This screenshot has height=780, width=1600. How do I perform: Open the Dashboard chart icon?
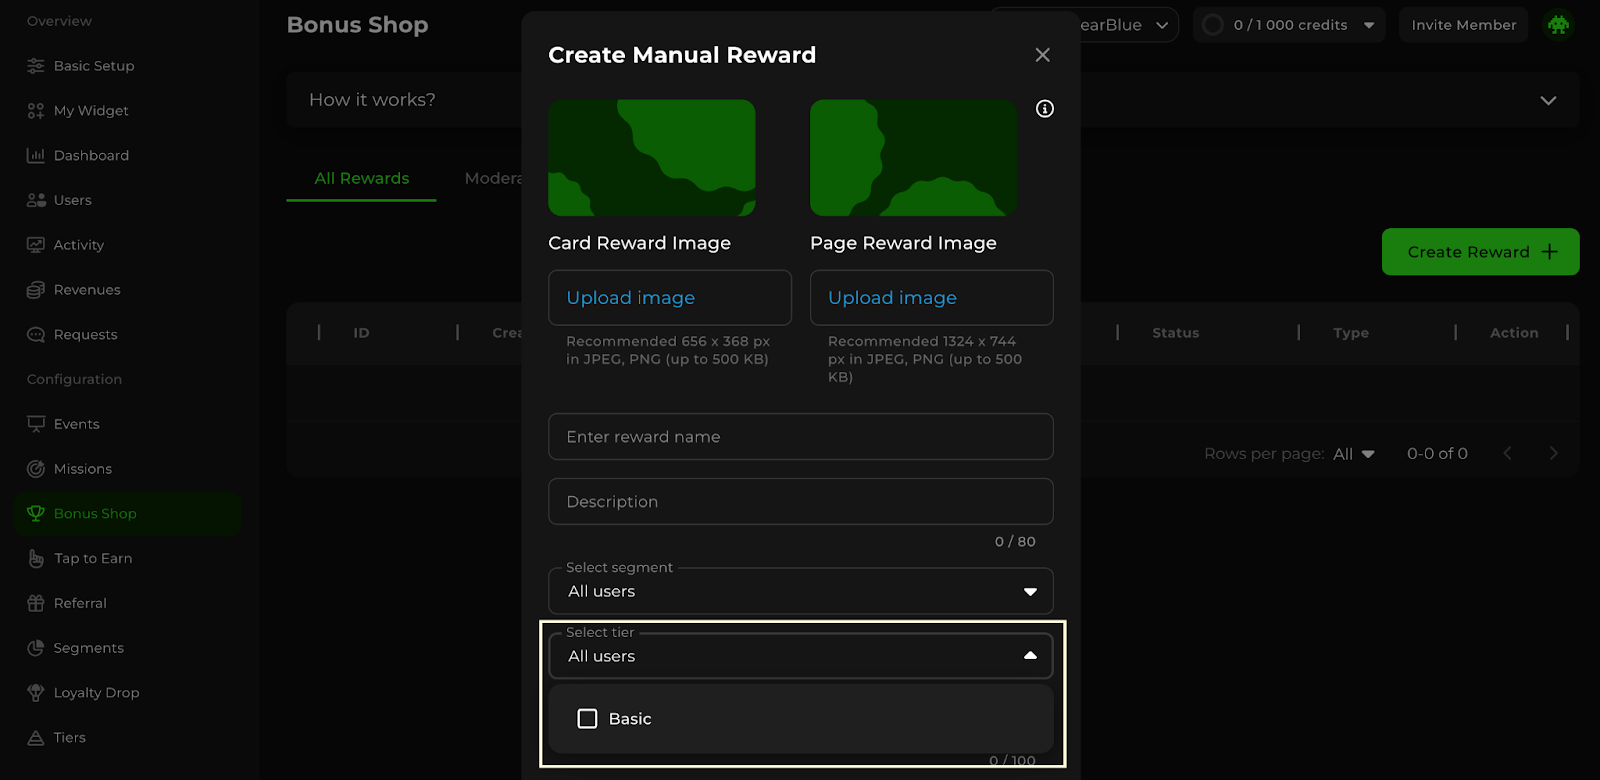pyautogui.click(x=36, y=156)
